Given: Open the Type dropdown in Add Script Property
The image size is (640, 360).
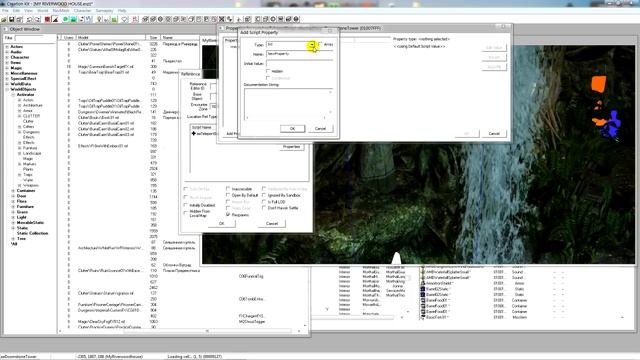Looking at the screenshot, I should tap(312, 44).
